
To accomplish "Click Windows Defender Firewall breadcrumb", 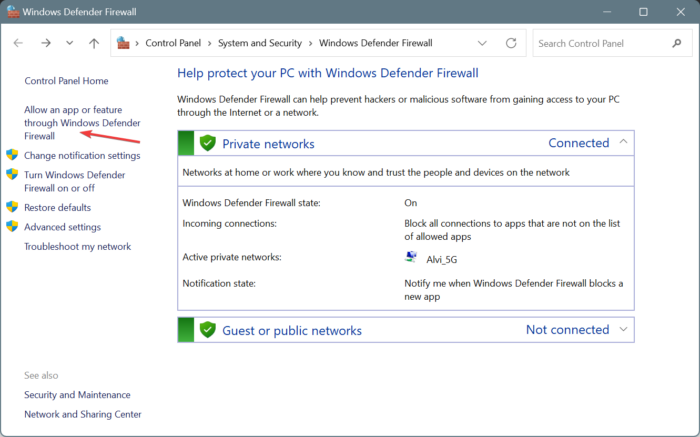I will click(375, 43).
